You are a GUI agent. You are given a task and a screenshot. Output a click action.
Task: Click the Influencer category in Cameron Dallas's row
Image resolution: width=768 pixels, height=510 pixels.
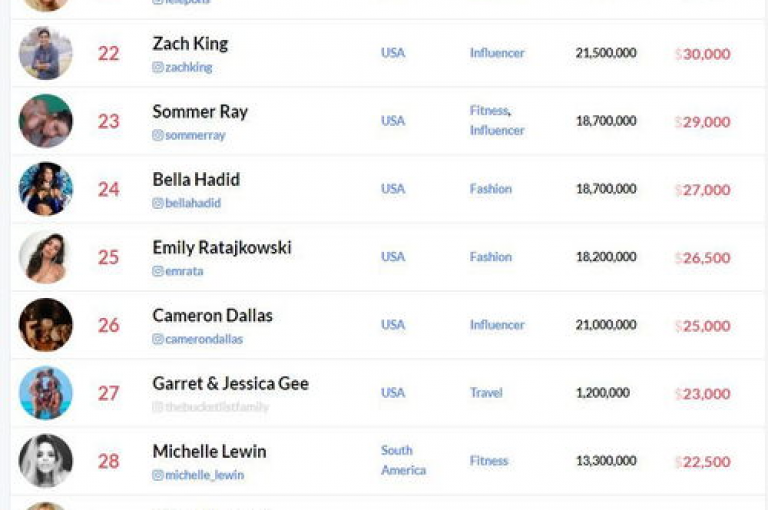click(497, 325)
